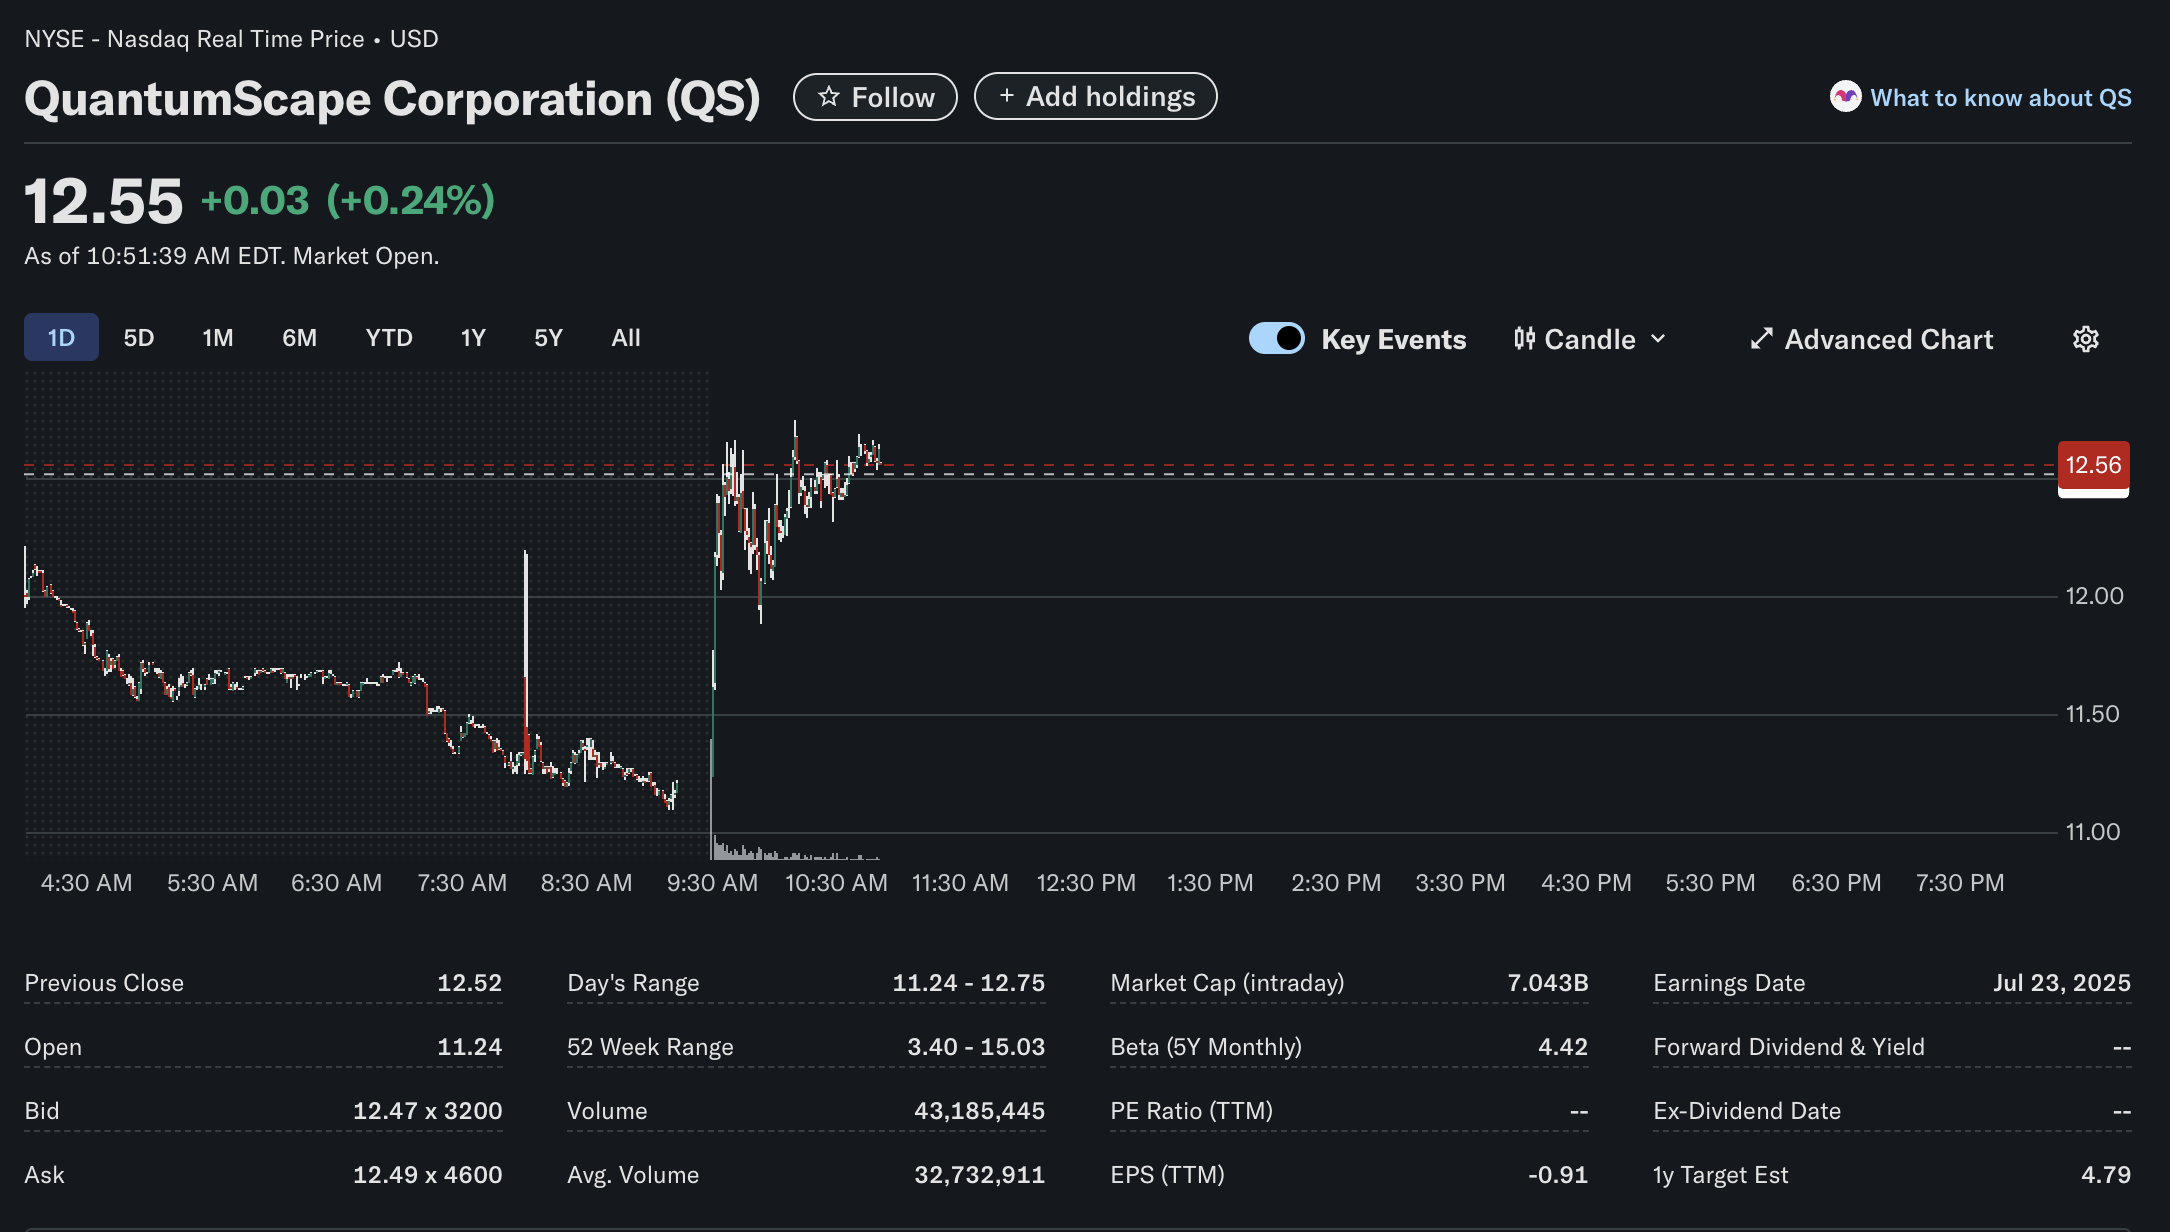Select the YTD time range tab
2170x1232 pixels.
click(389, 338)
